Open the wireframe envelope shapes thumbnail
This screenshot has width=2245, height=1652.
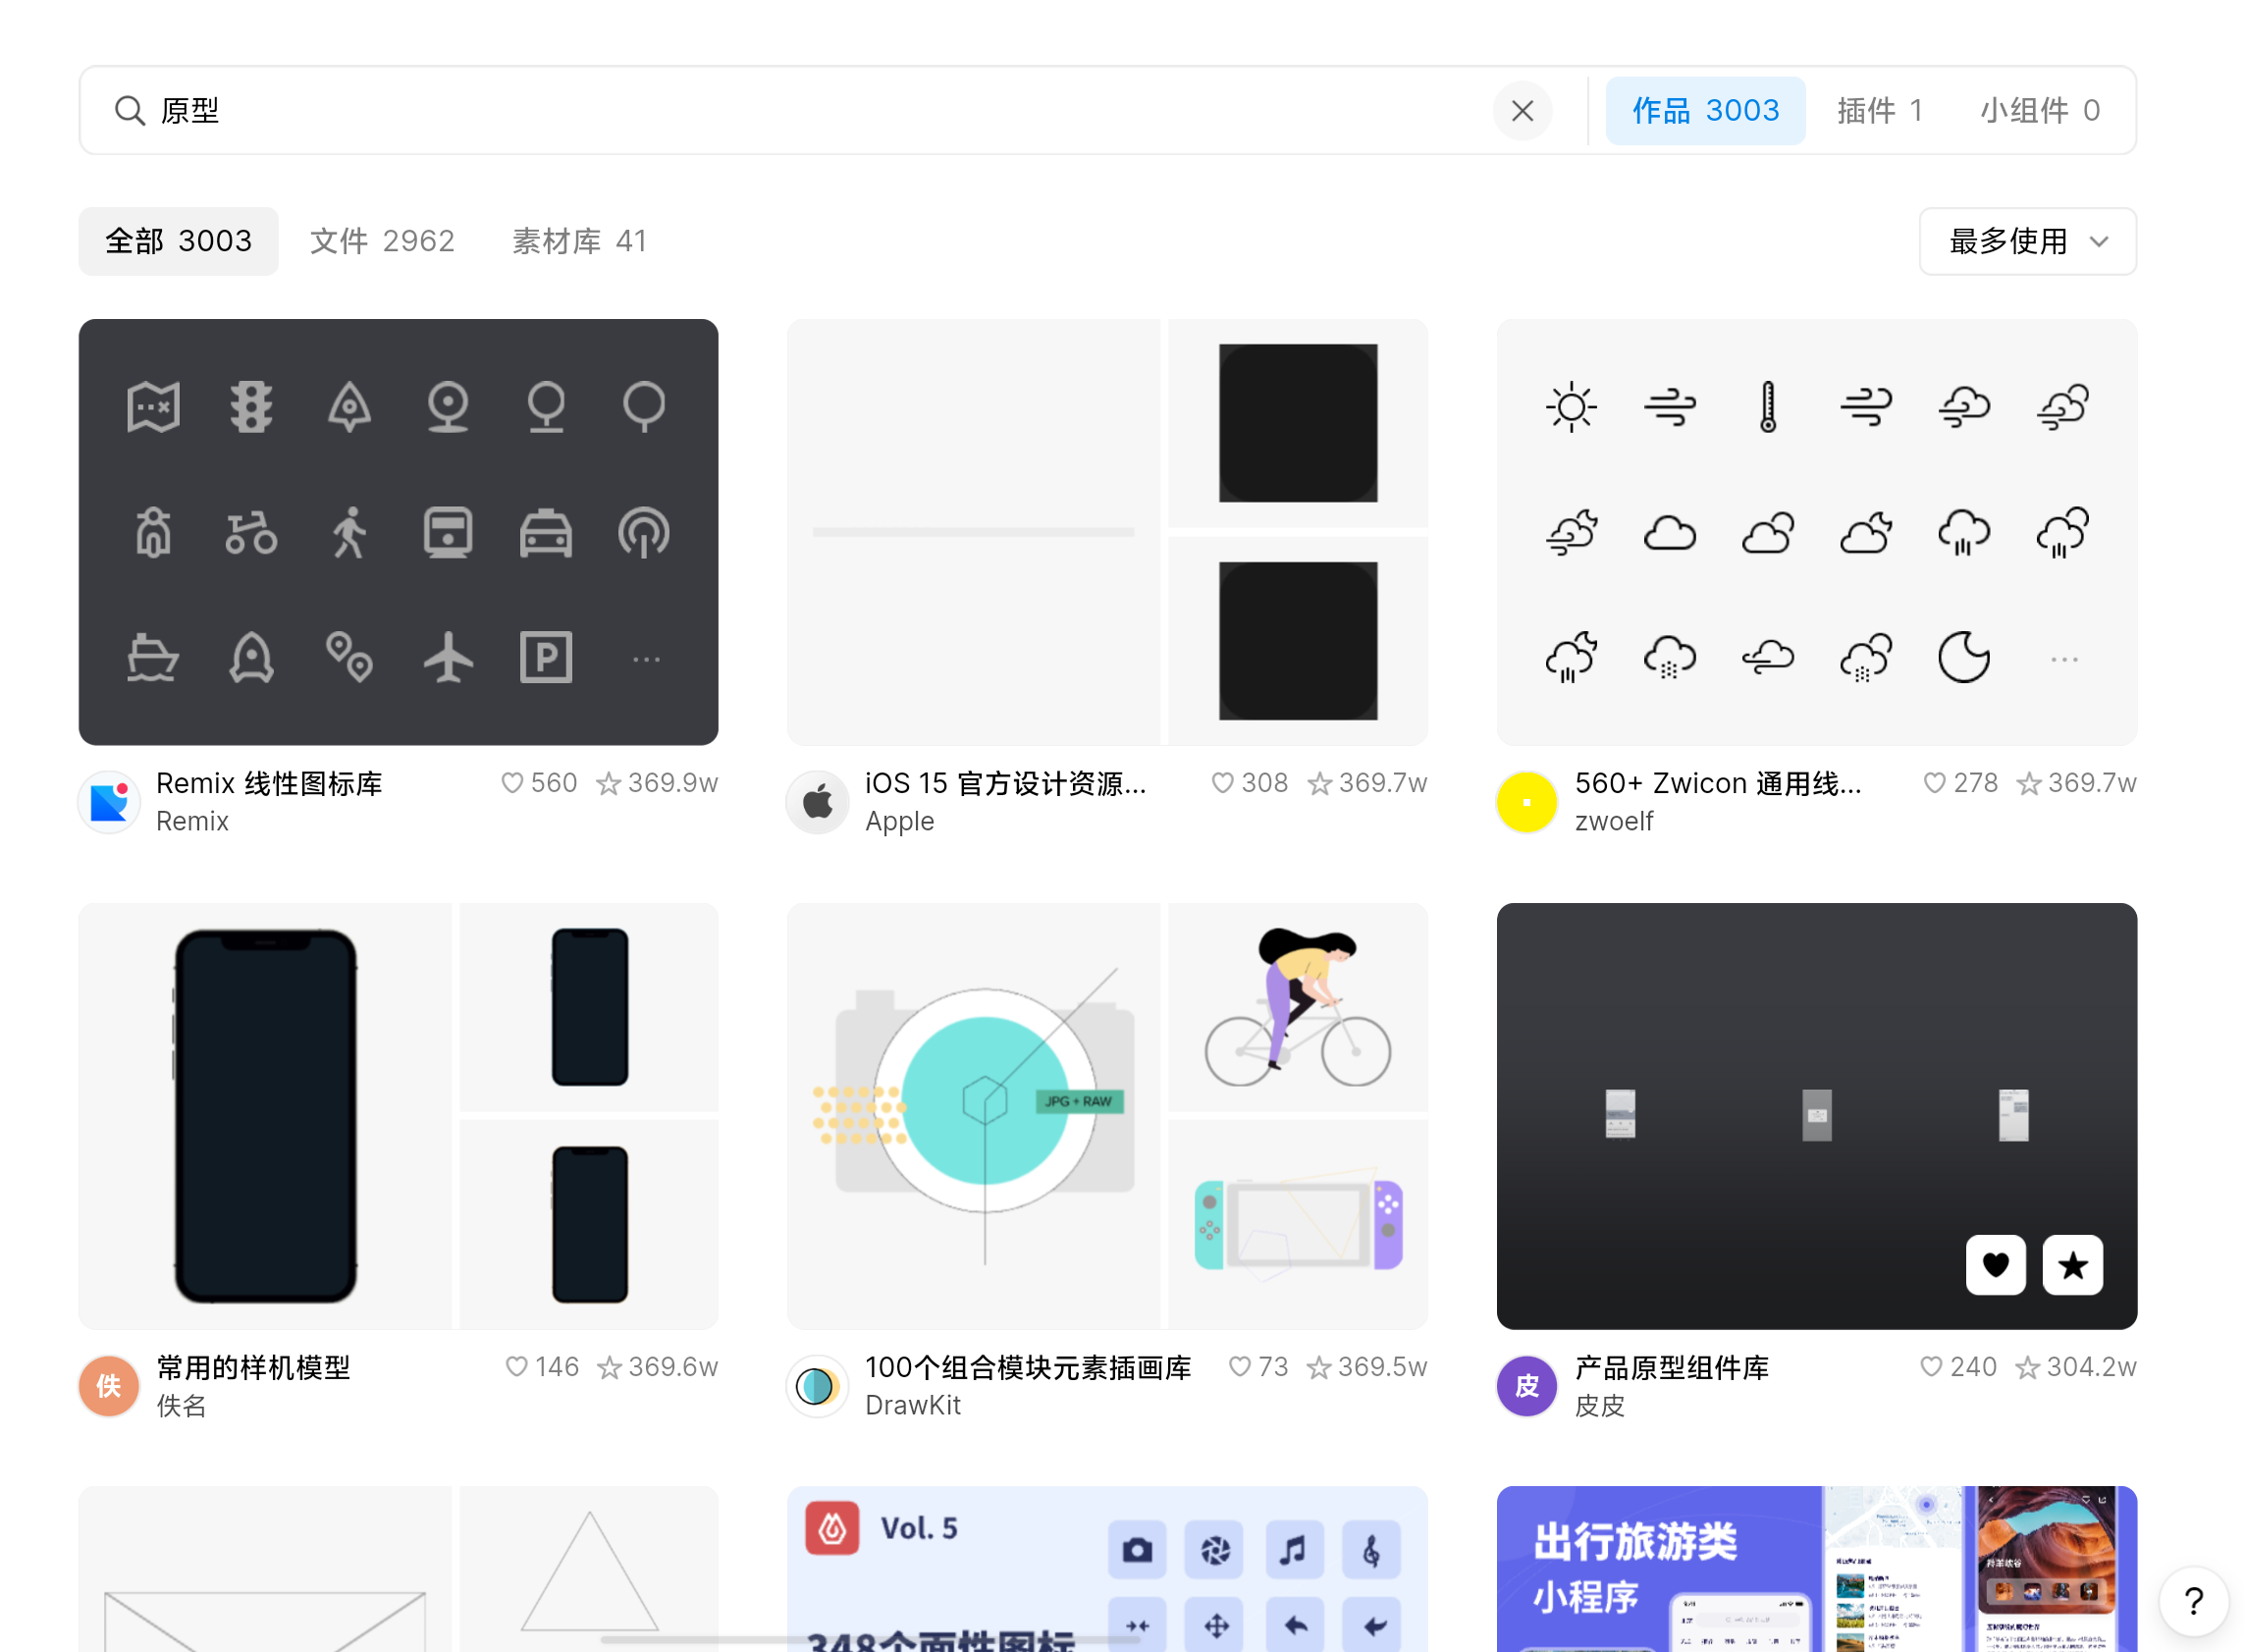click(398, 1568)
